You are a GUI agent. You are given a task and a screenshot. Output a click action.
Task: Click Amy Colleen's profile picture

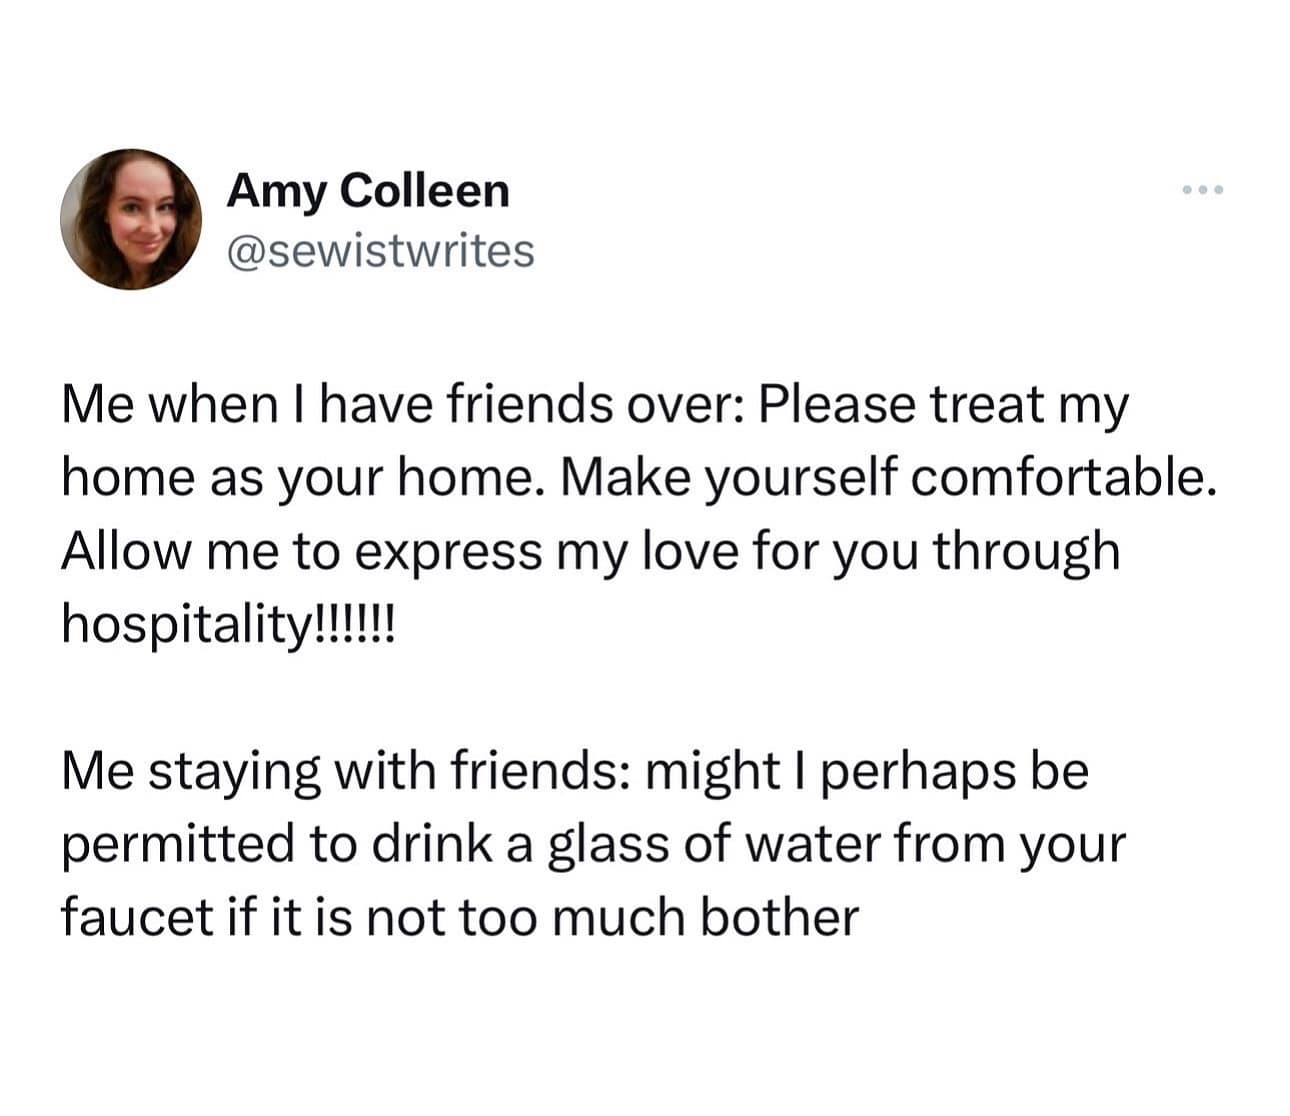tap(130, 220)
